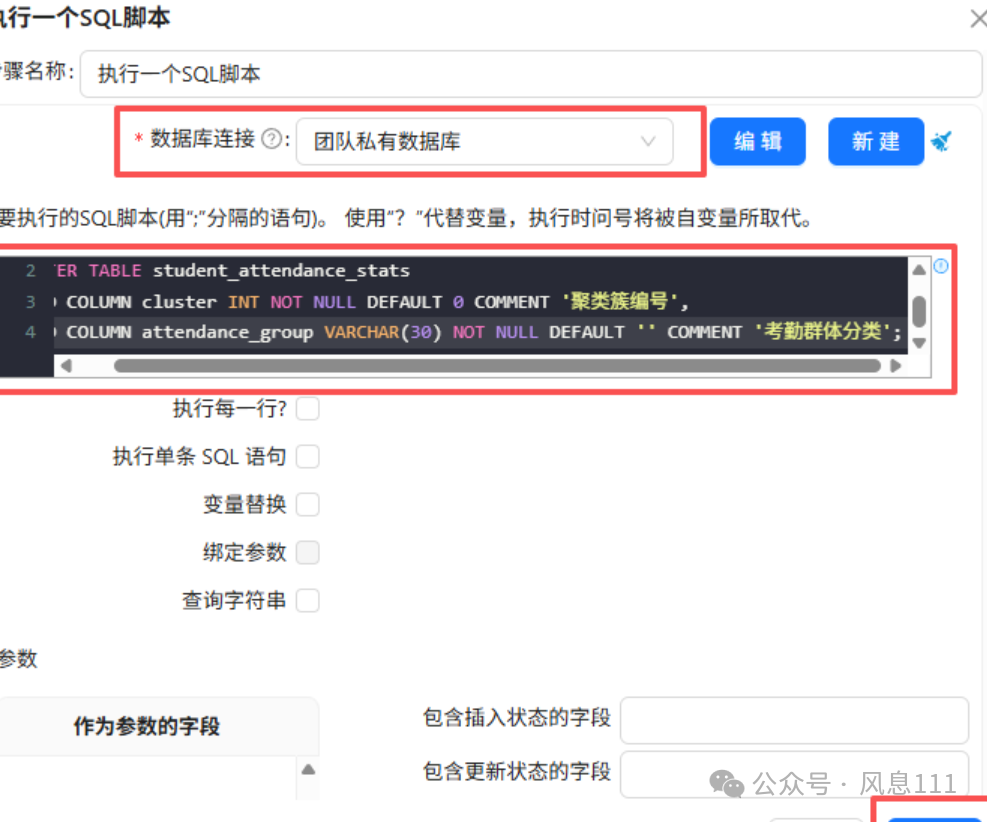987x822 pixels.
Task: Toggle the 执行每一行? checkbox
Action: (x=308, y=408)
